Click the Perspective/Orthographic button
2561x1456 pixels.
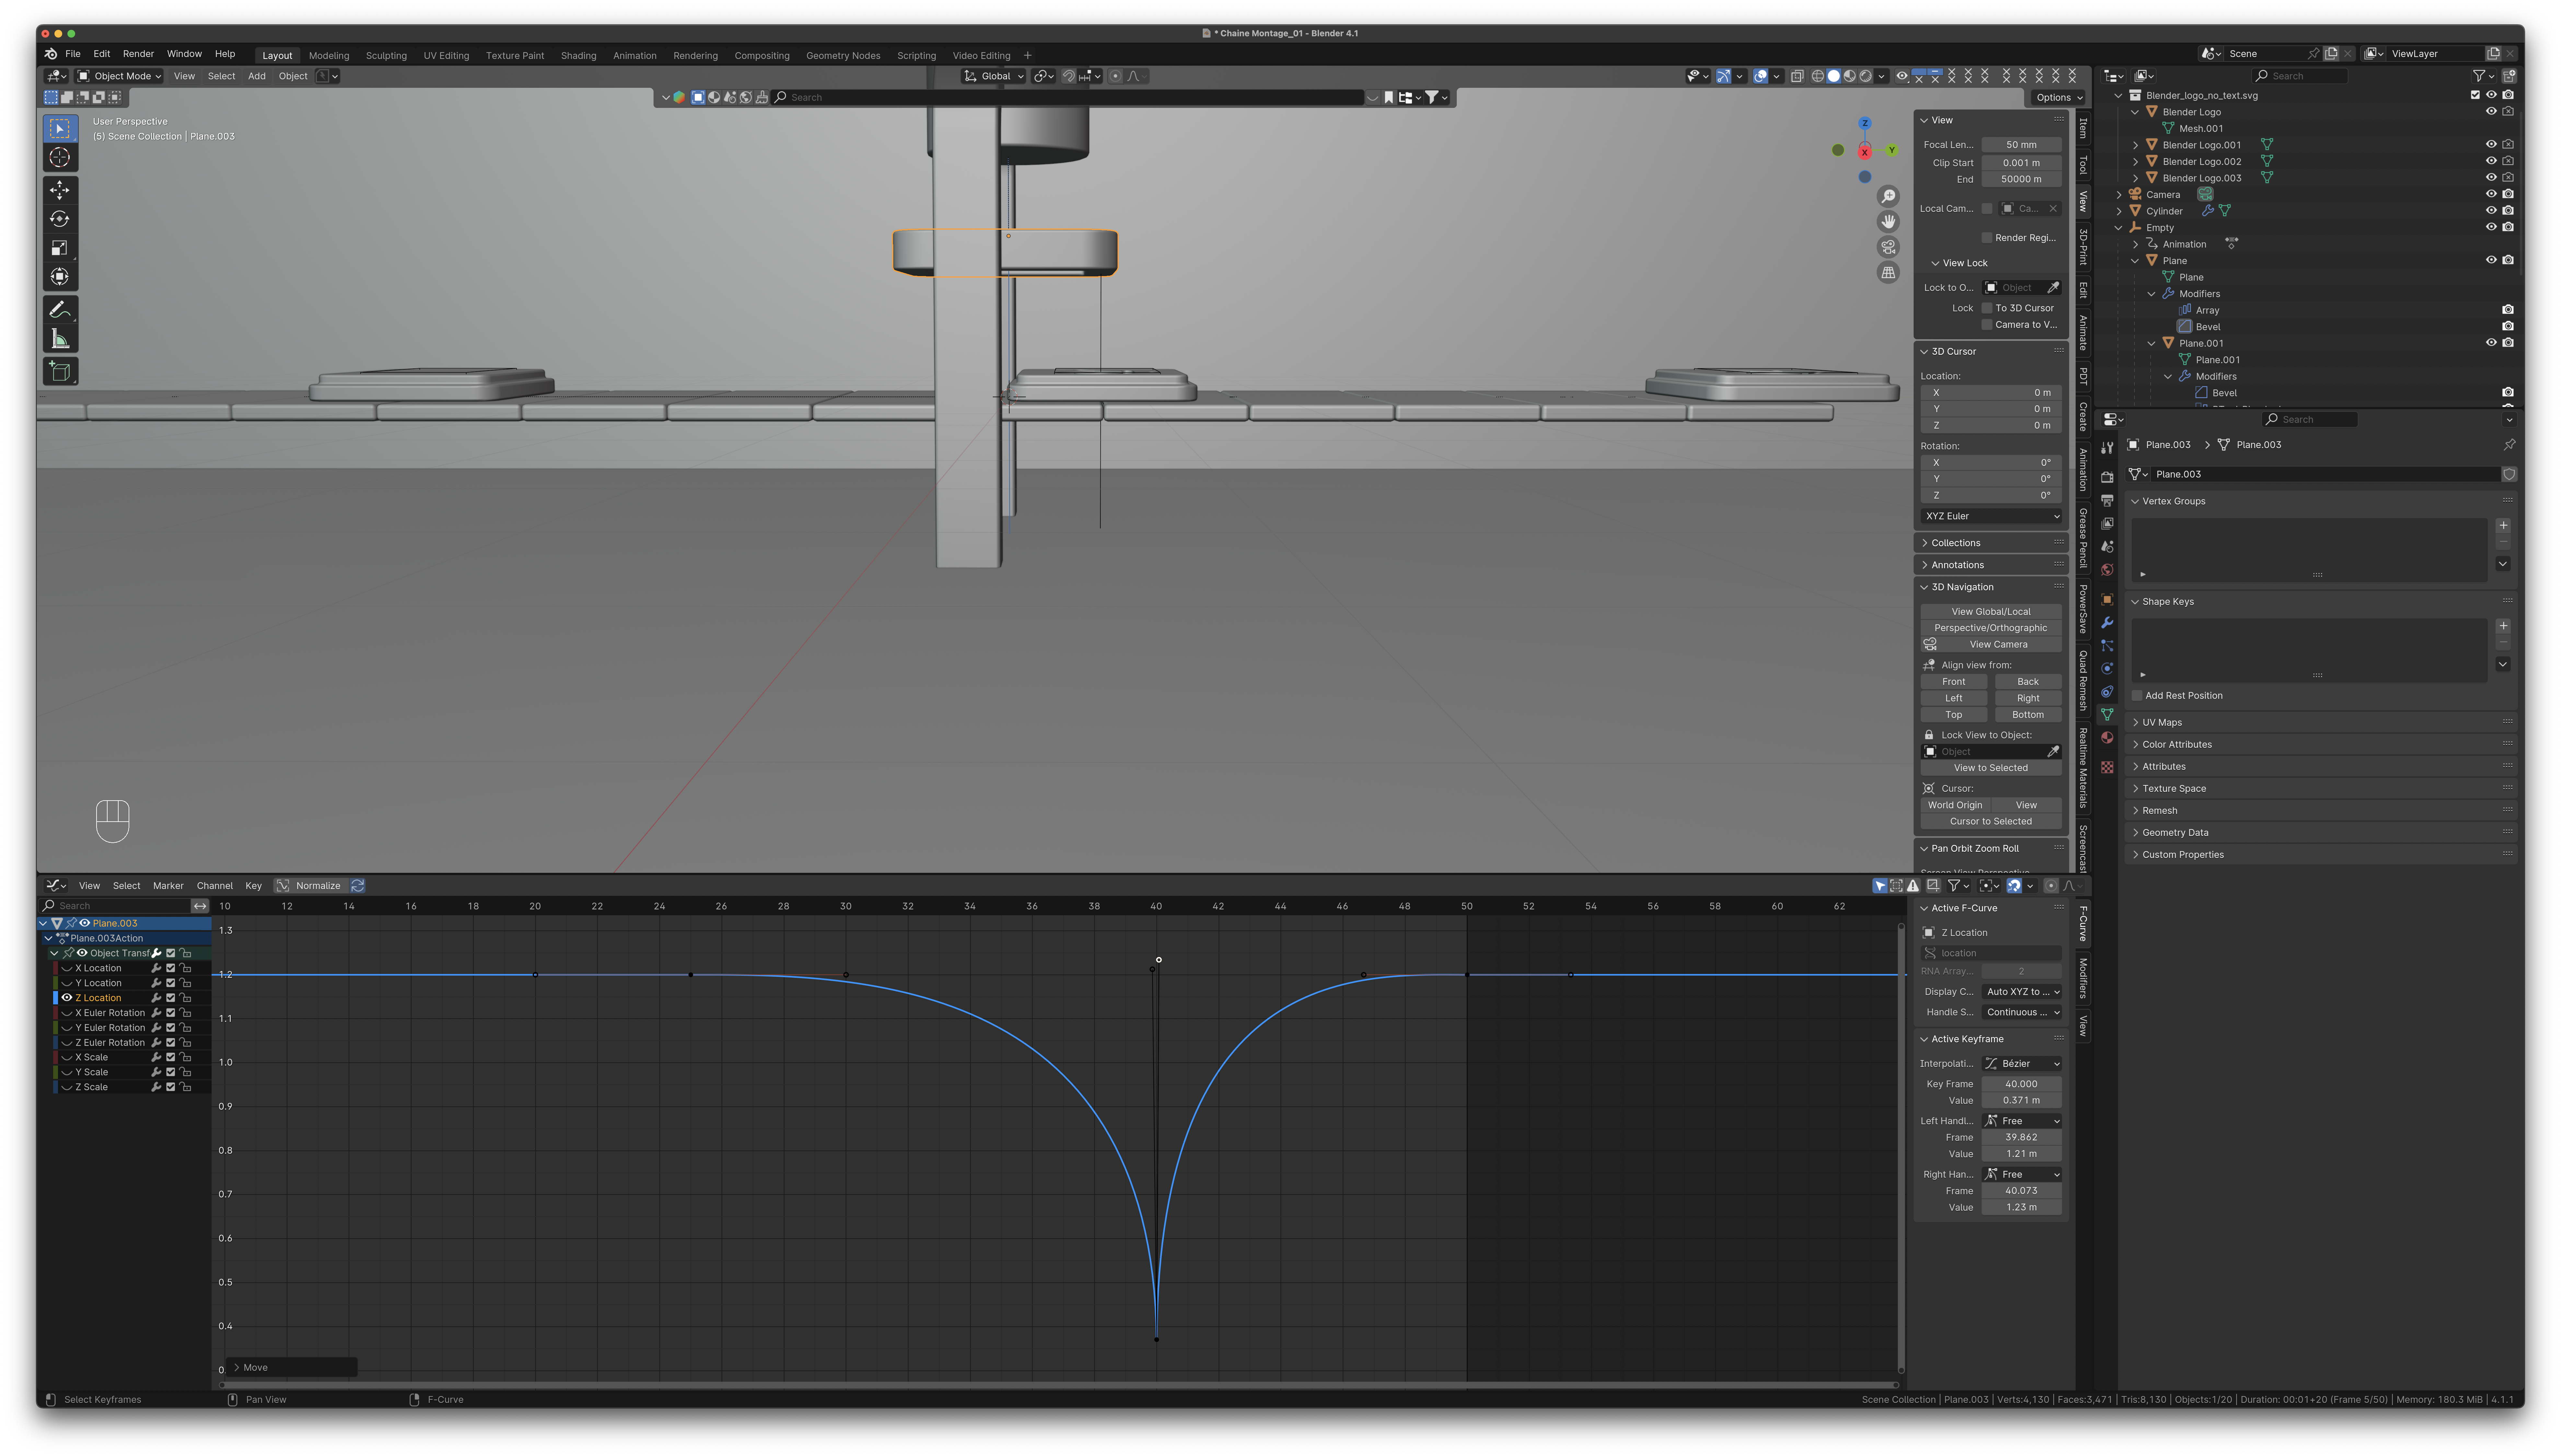[1991, 628]
